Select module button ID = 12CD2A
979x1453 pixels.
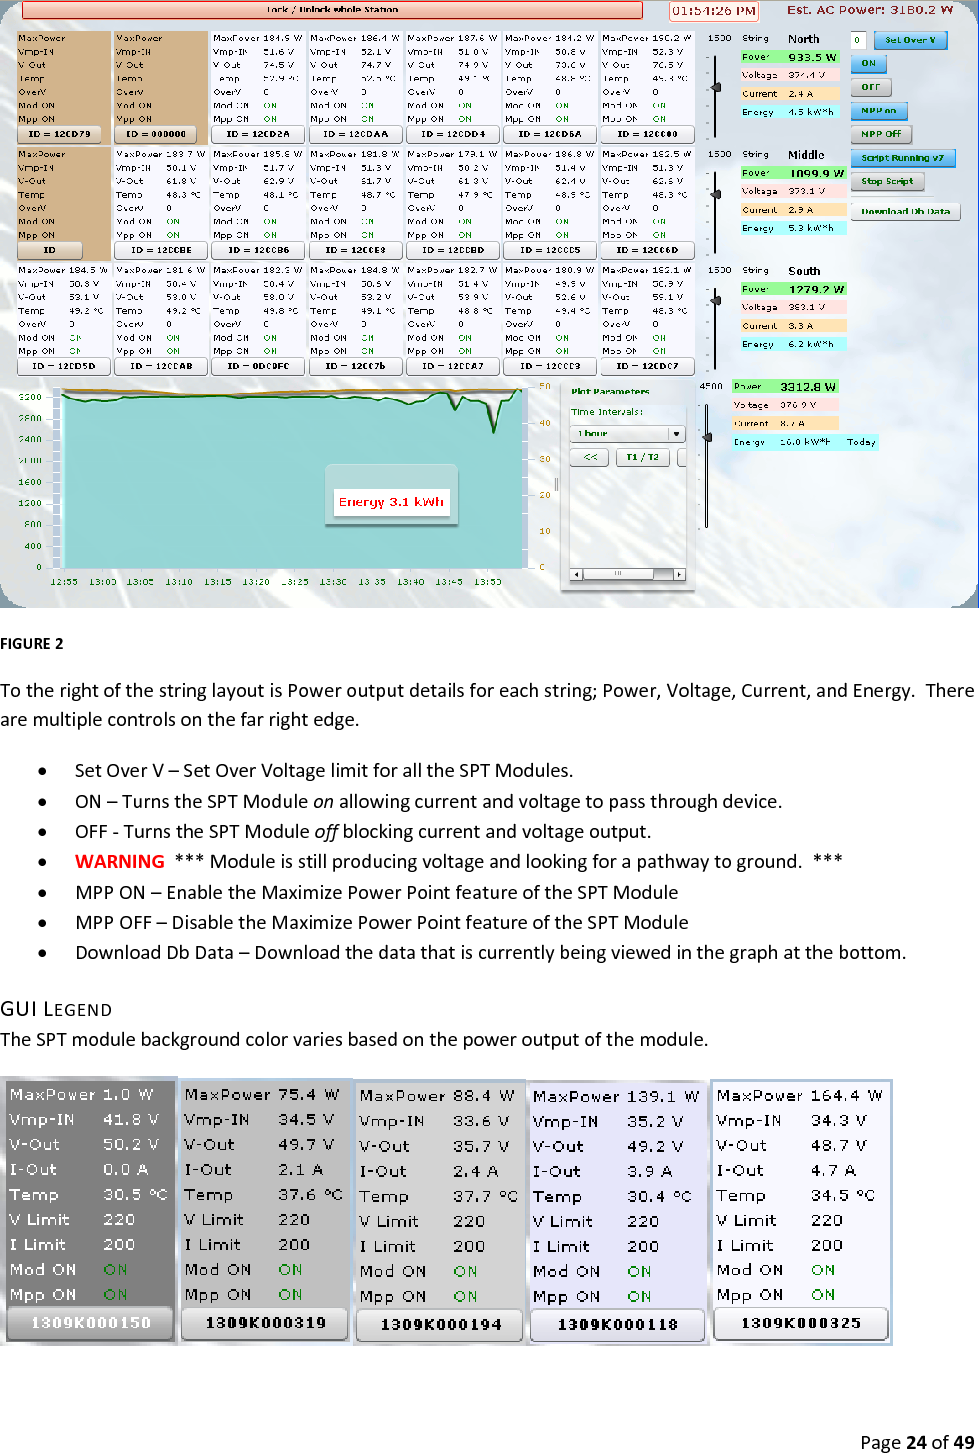point(258,133)
